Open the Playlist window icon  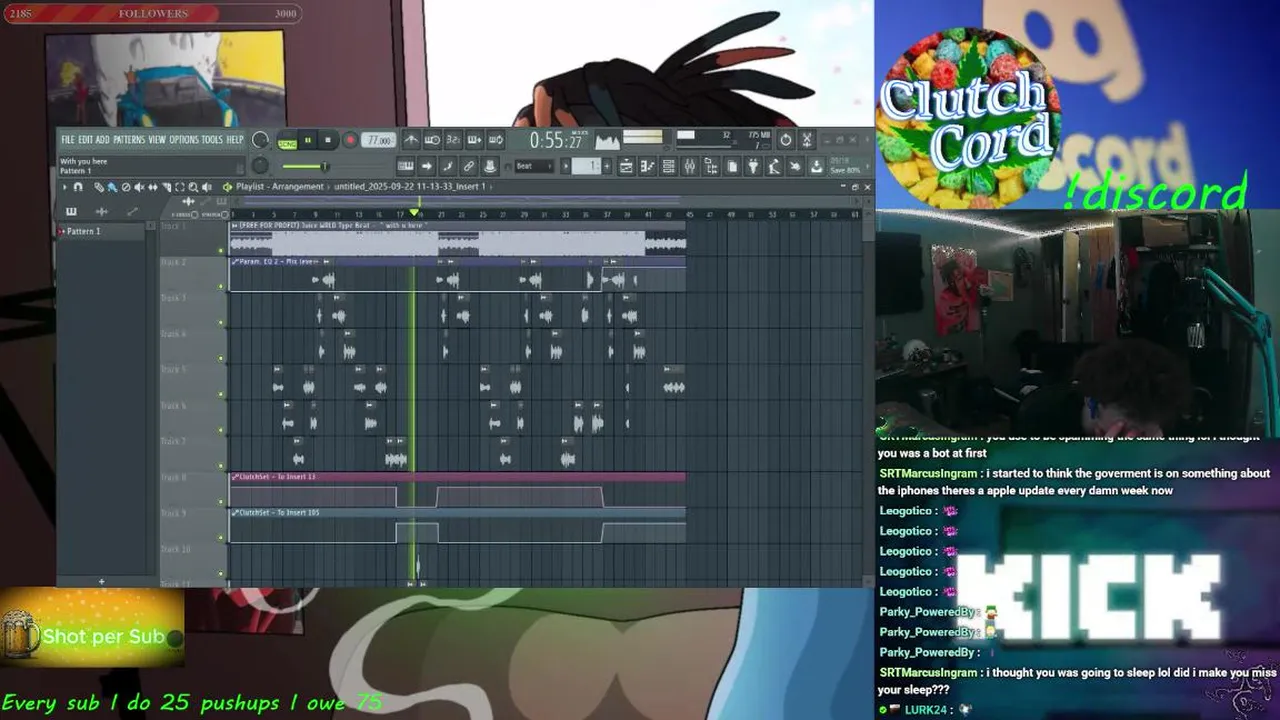[x=626, y=166]
